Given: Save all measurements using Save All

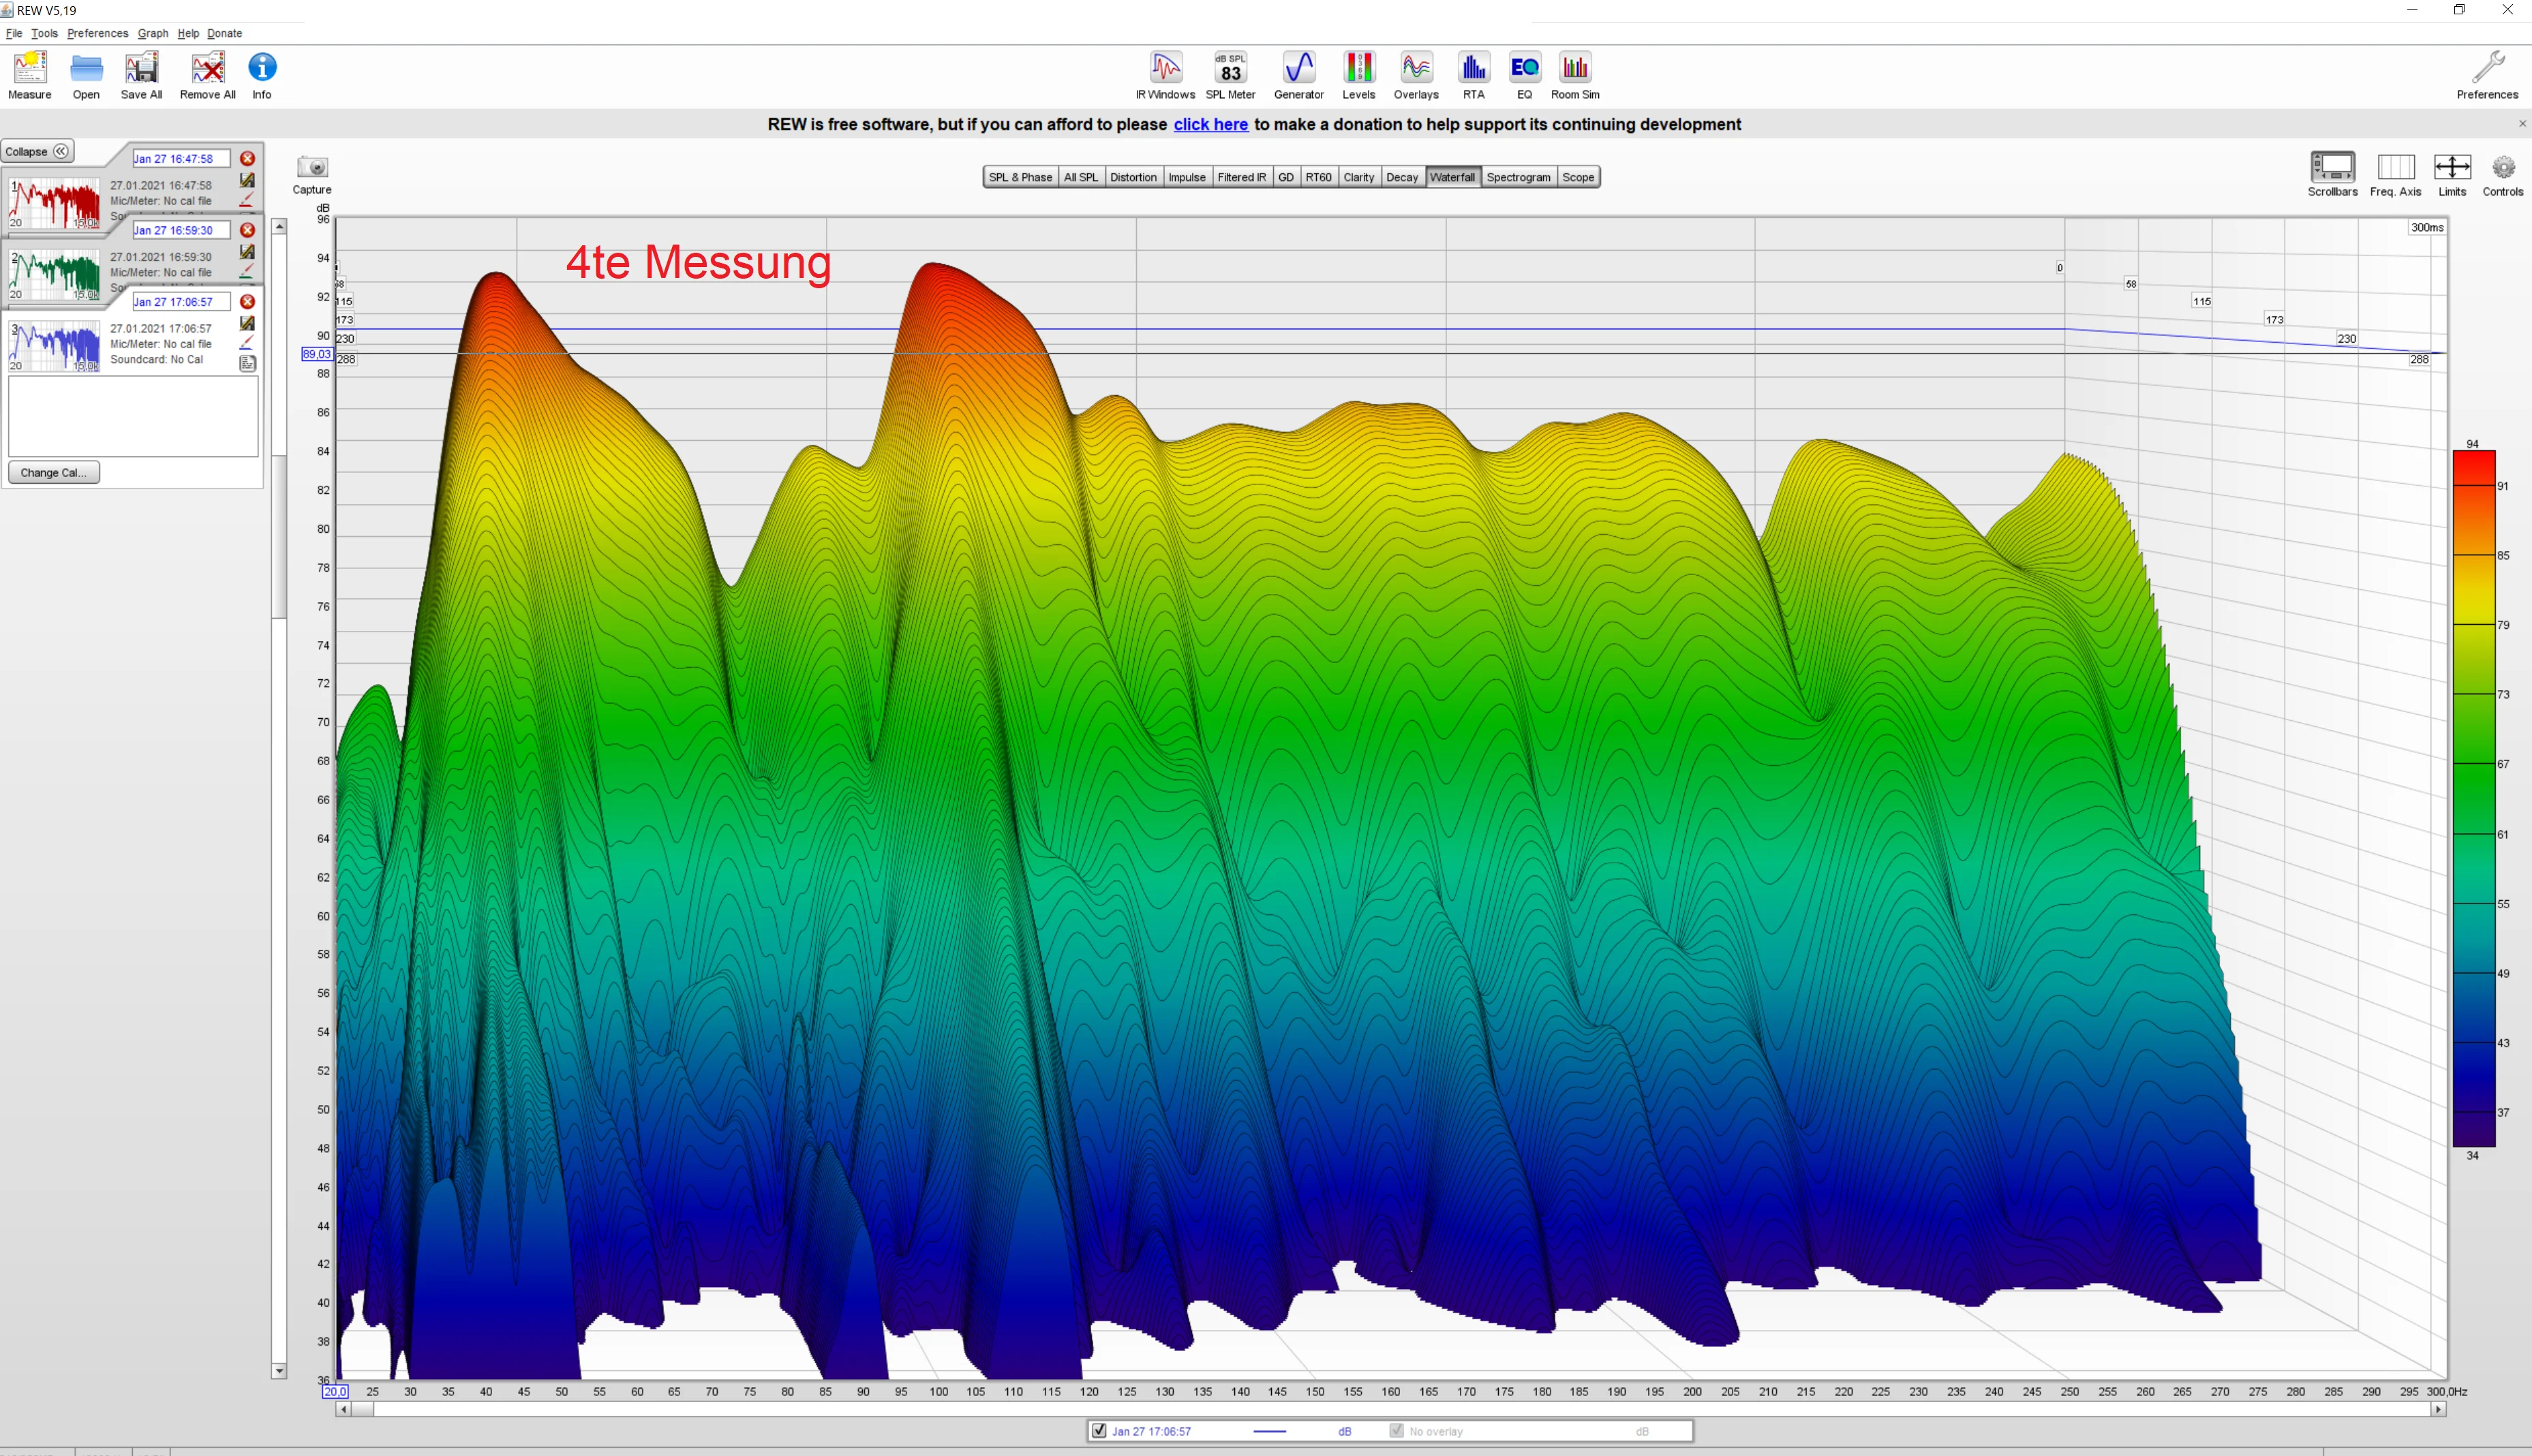Looking at the screenshot, I should point(141,76).
